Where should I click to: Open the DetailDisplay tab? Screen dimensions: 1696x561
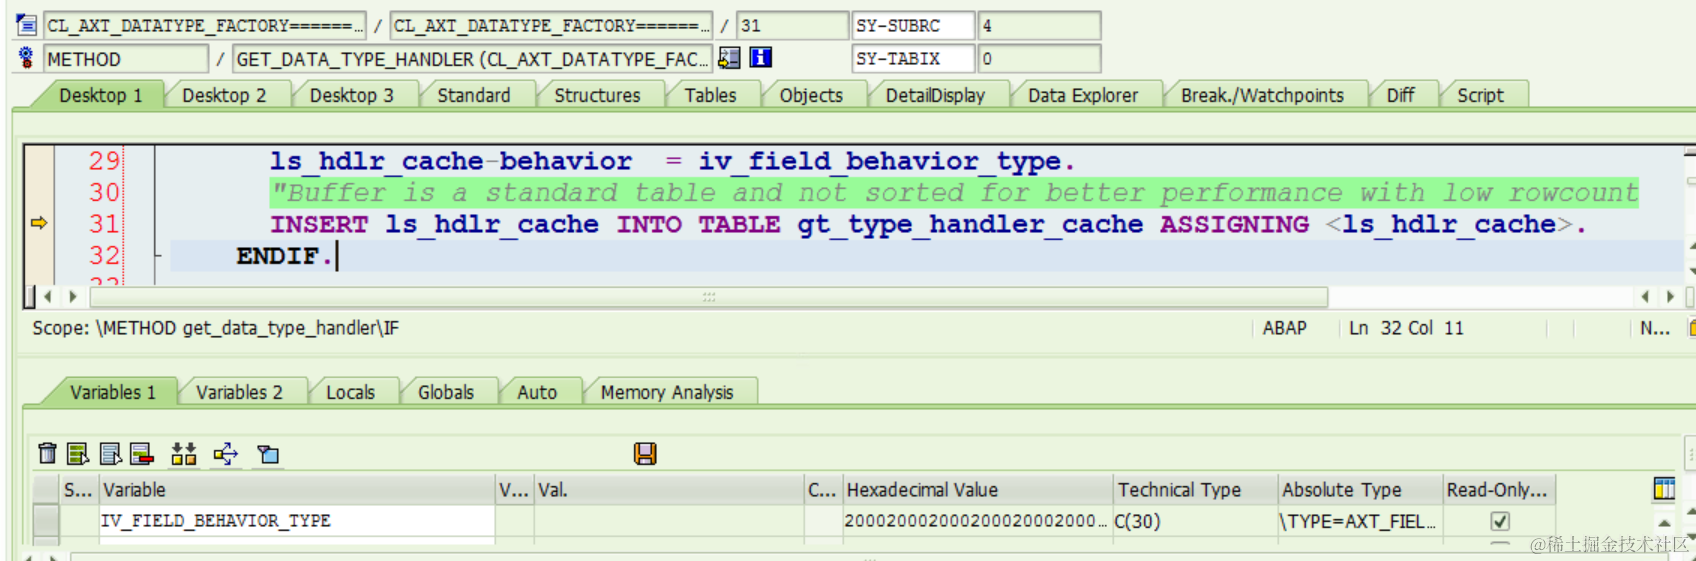pyautogui.click(x=935, y=95)
